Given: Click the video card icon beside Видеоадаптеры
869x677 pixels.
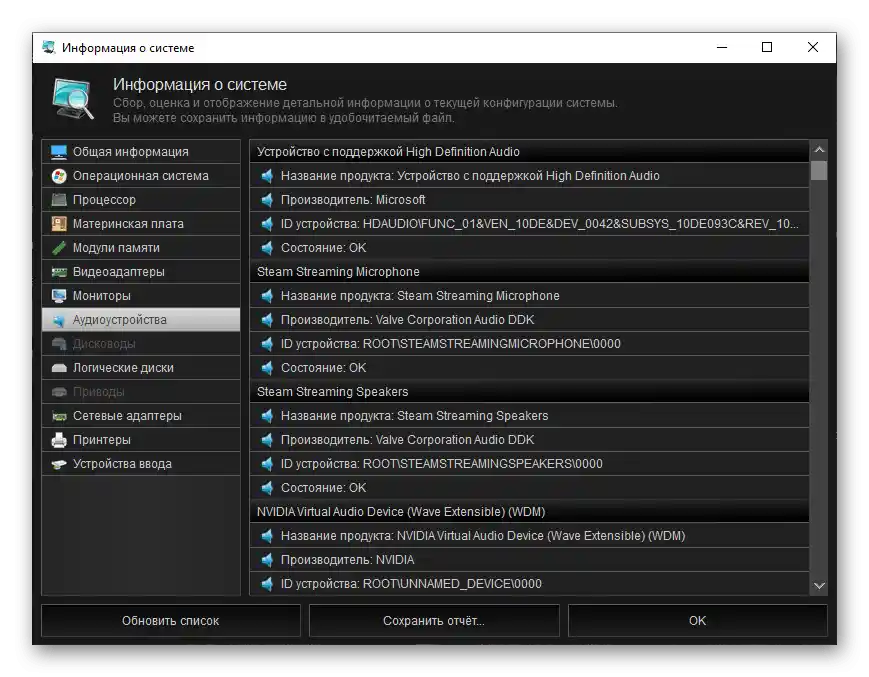Looking at the screenshot, I should [59, 272].
